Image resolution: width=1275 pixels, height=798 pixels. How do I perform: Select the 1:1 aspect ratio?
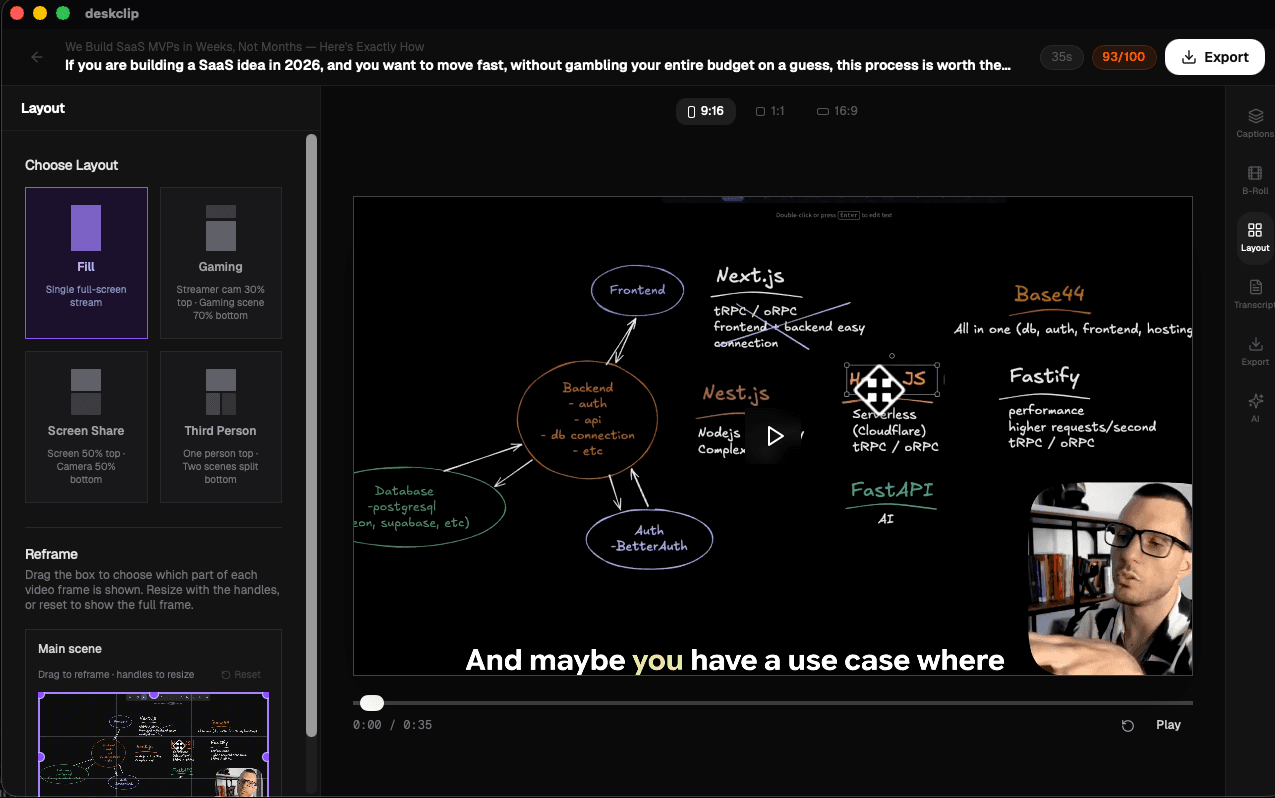(x=770, y=111)
